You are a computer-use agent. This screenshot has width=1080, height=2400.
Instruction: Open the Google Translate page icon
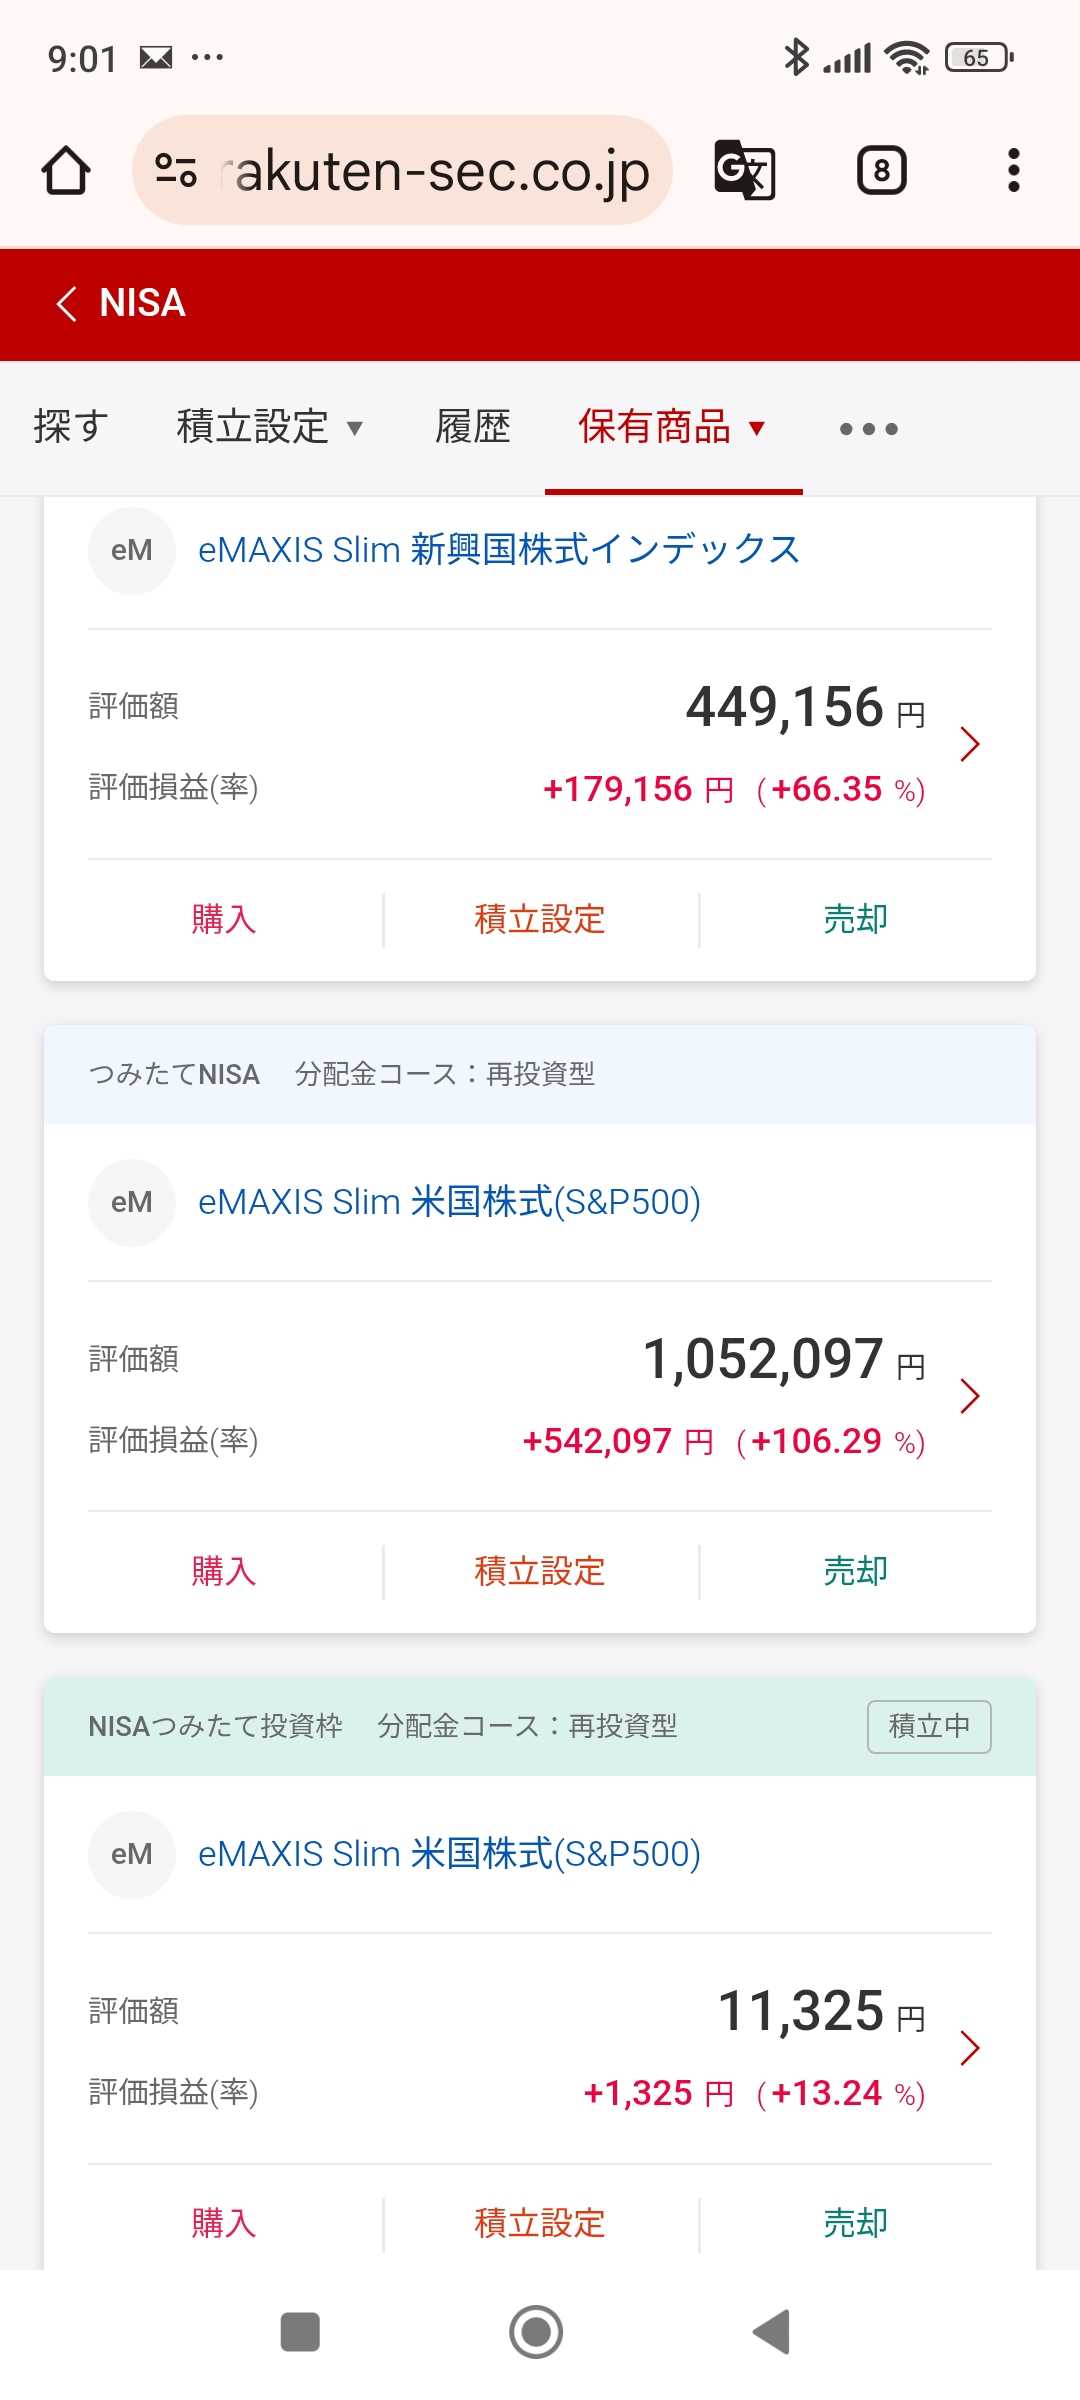pyautogui.click(x=745, y=170)
